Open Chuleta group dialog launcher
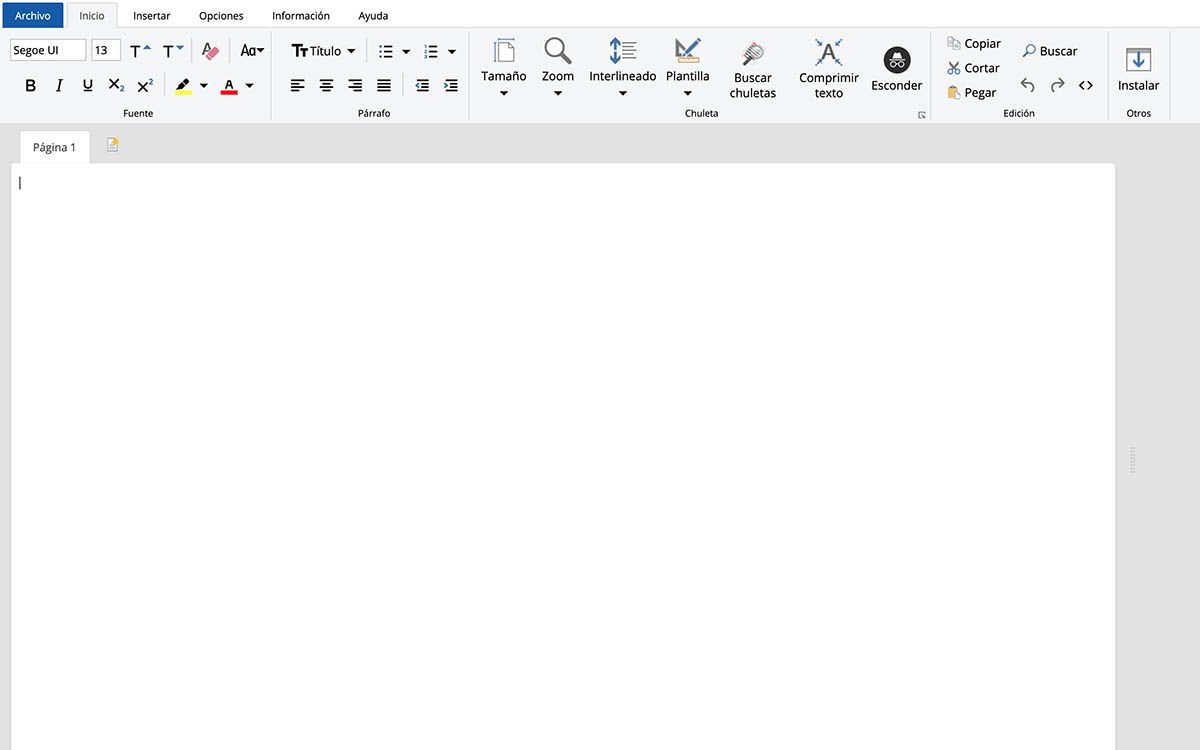The height and width of the screenshot is (750, 1200). pos(922,116)
